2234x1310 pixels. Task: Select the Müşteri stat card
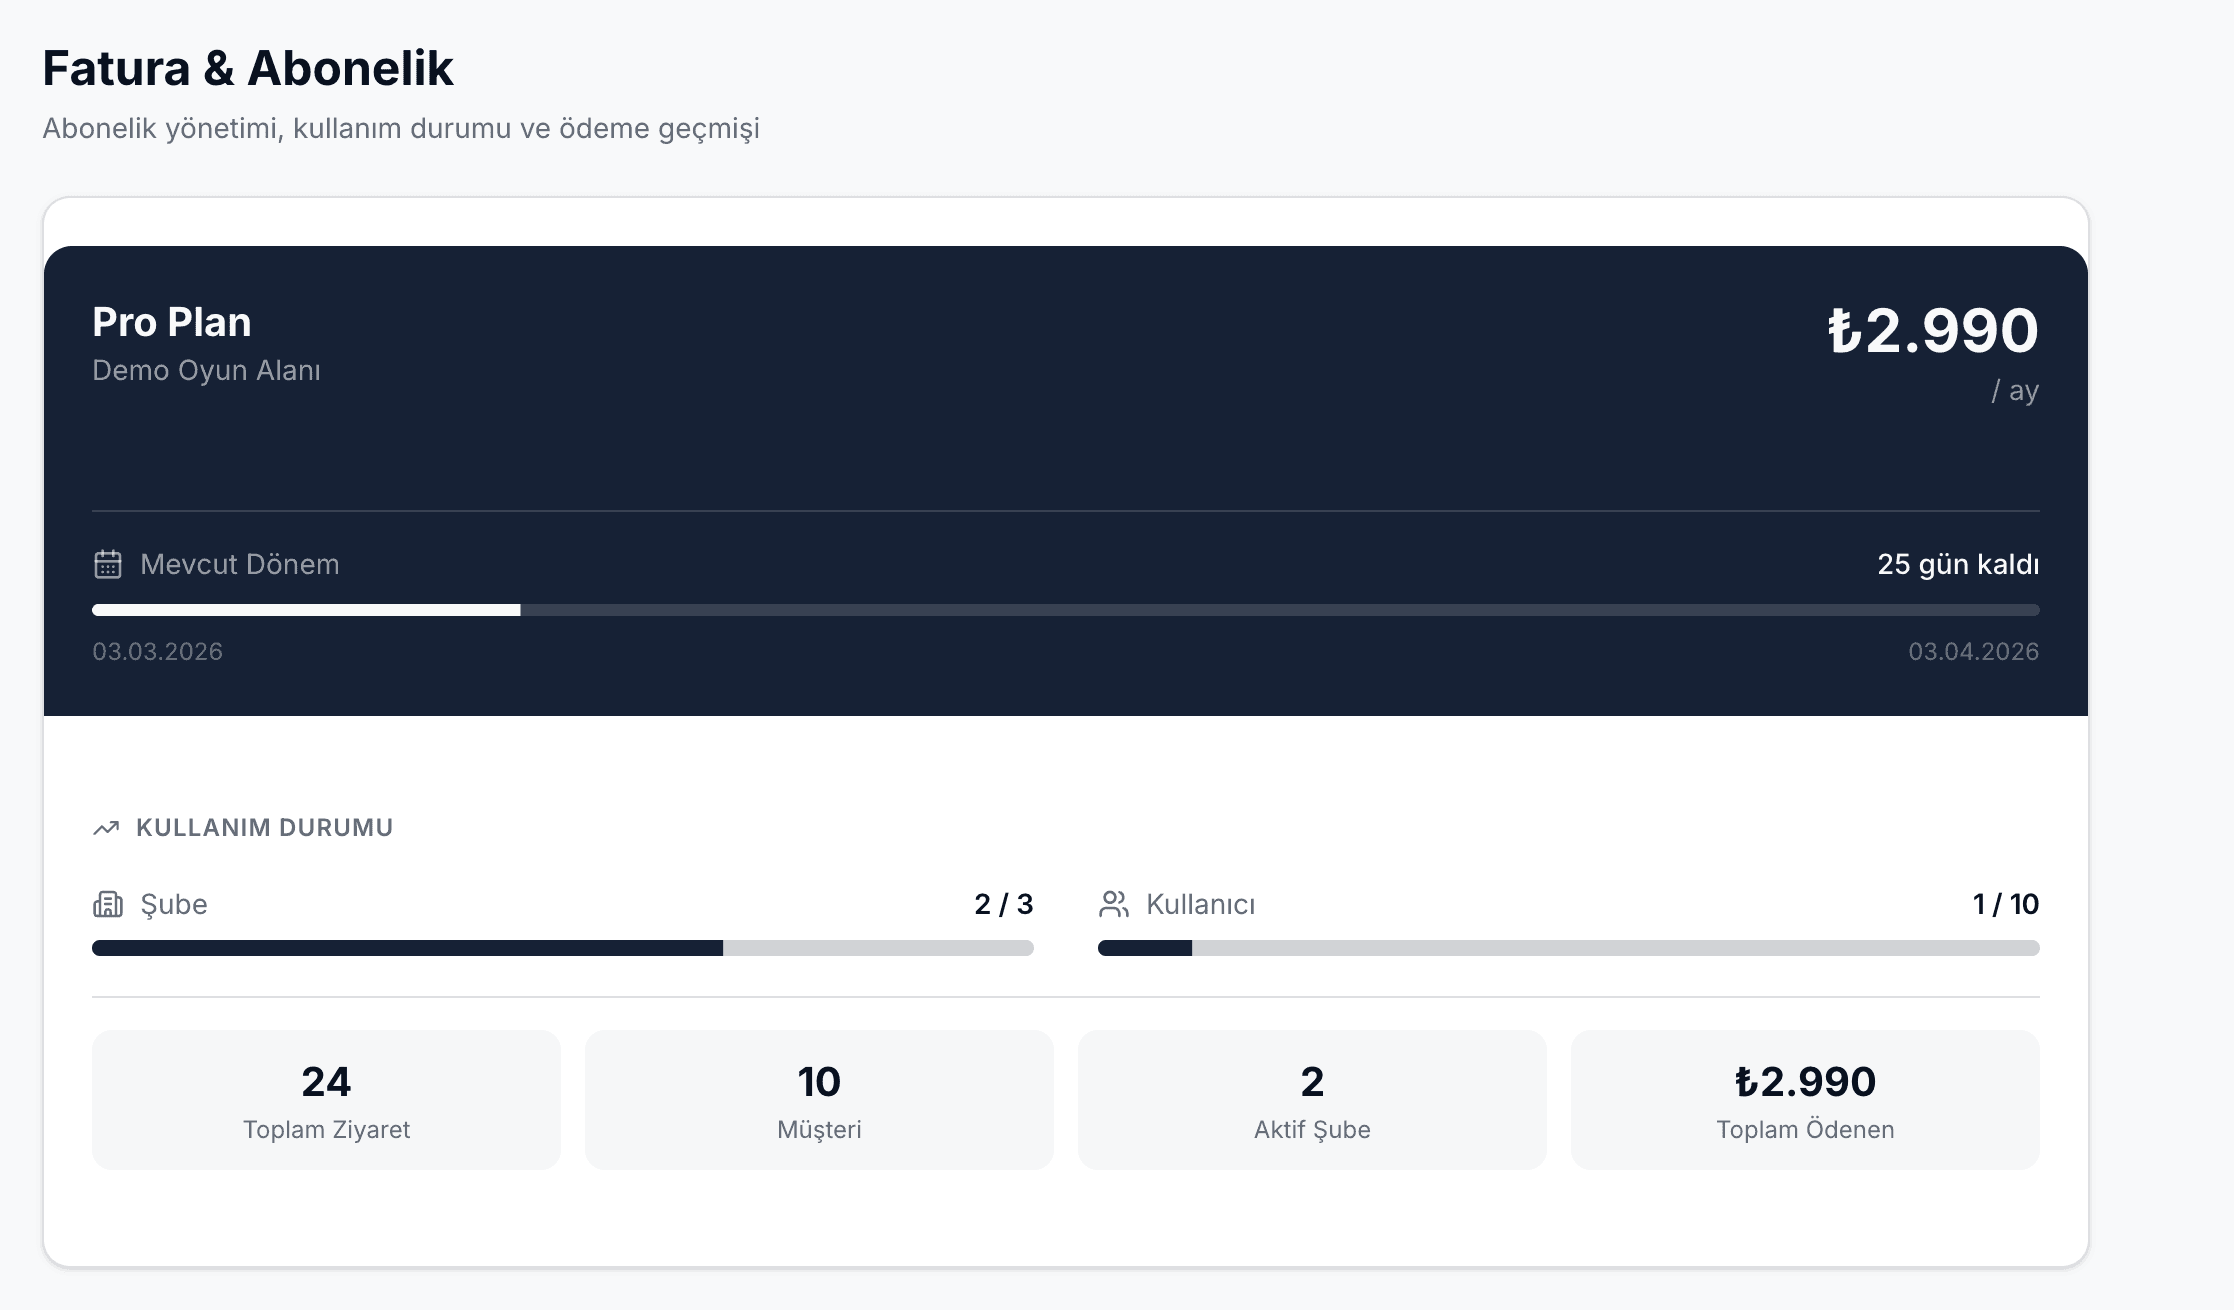click(x=819, y=1099)
